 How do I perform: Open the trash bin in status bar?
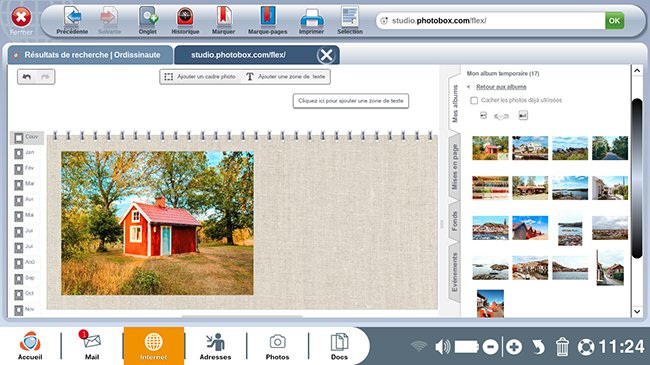pyautogui.click(x=562, y=347)
